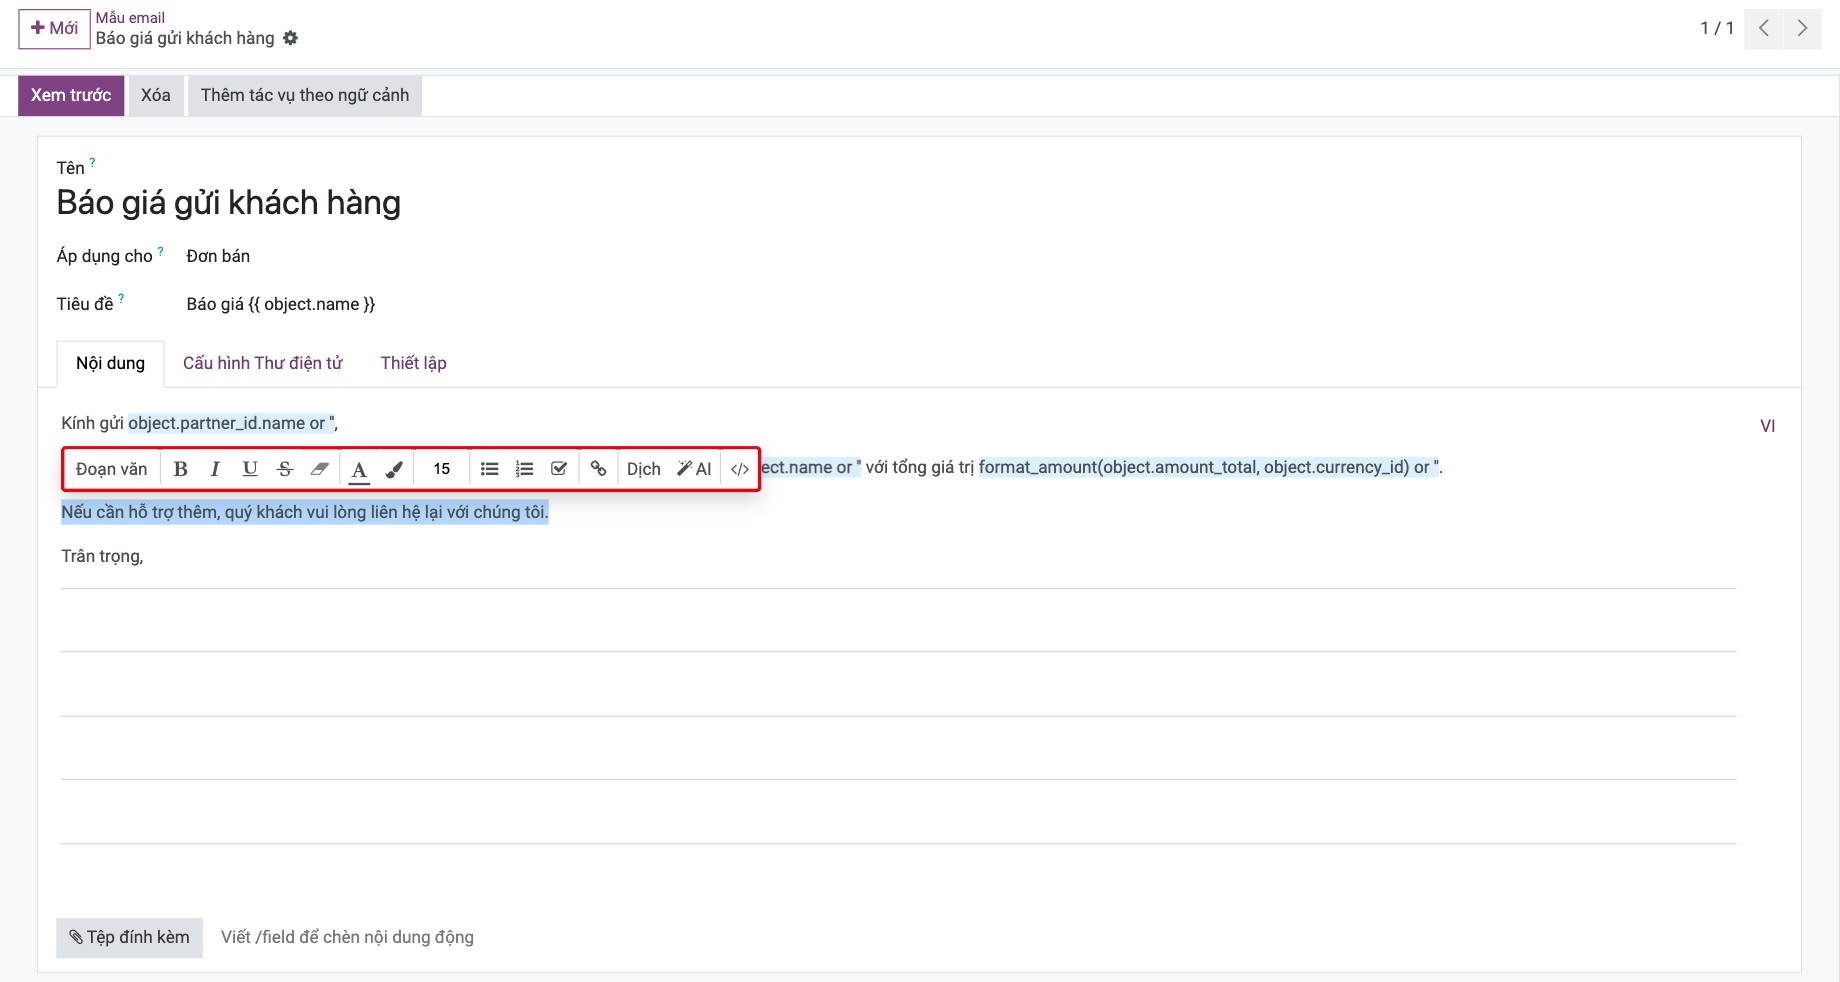This screenshot has width=1840, height=982.
Task: Open the Thiết lập tab
Action: coord(414,363)
